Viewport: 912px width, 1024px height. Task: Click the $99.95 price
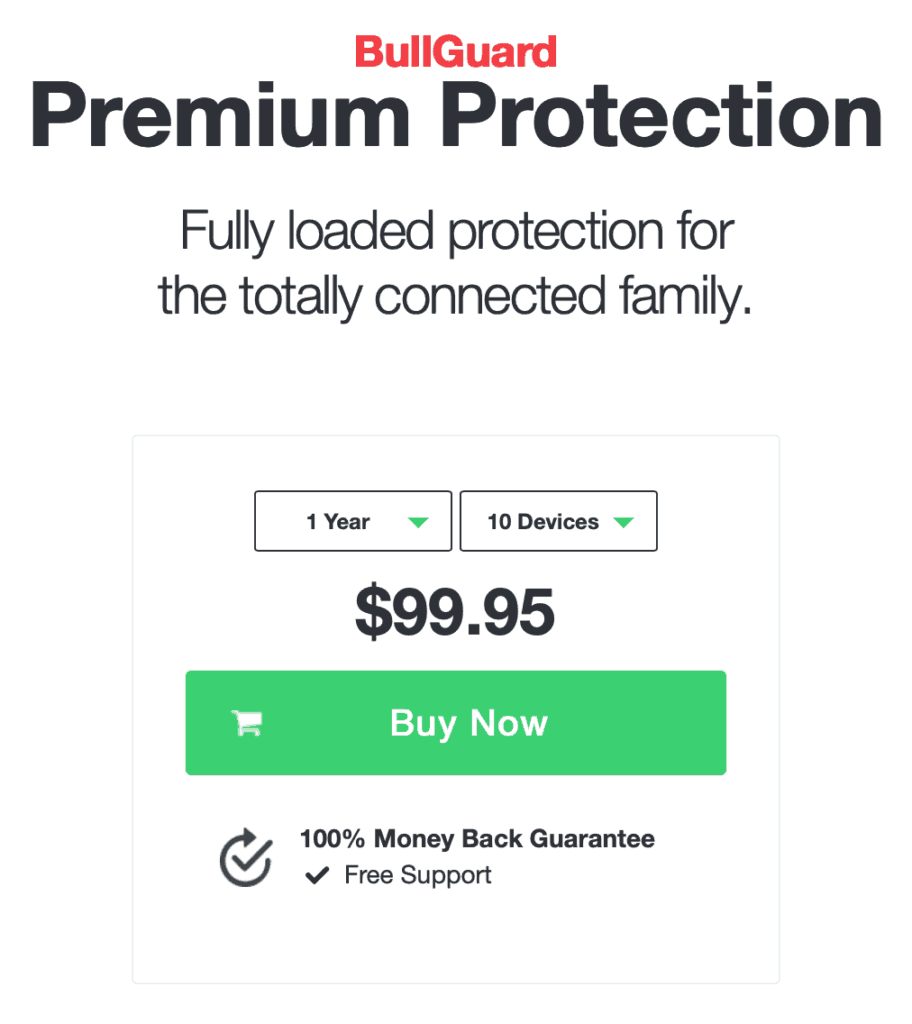(x=455, y=612)
